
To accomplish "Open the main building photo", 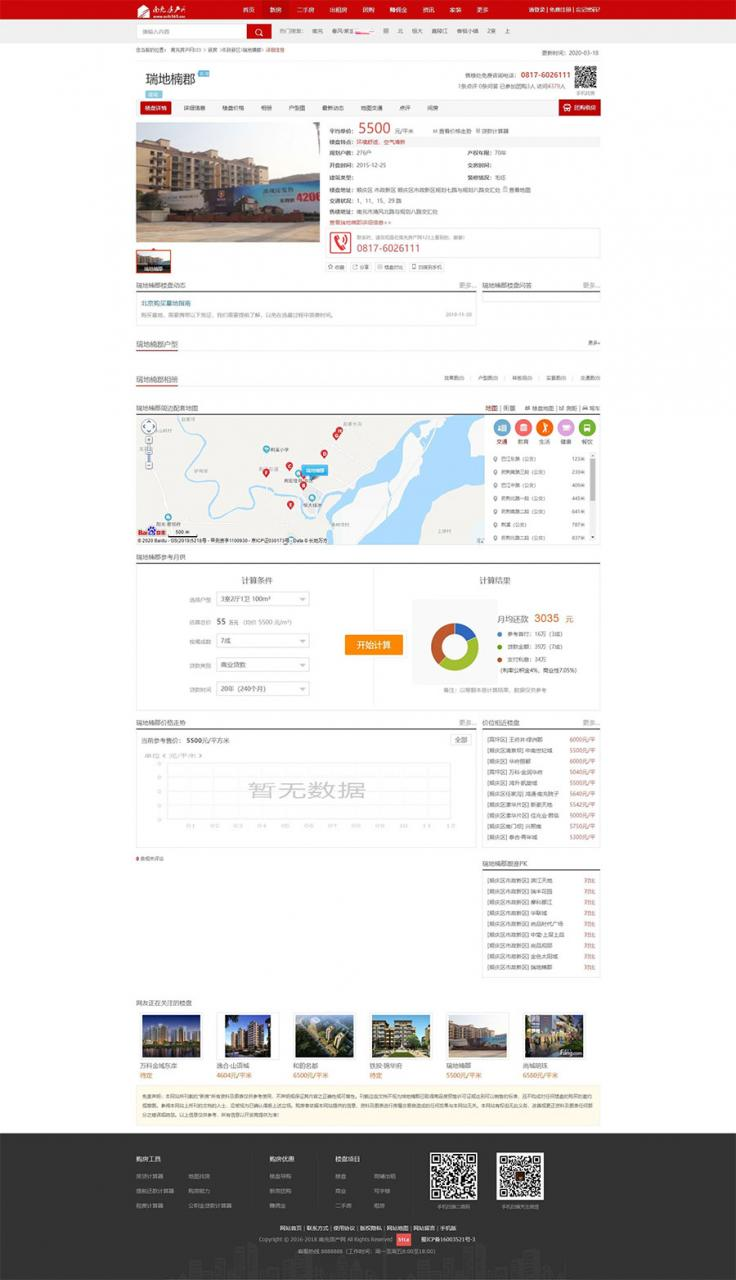I will coord(228,182).
